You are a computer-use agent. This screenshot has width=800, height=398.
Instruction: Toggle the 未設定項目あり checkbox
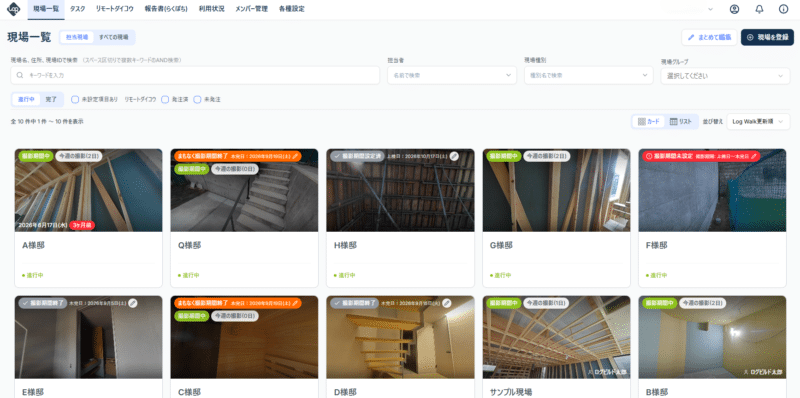(x=75, y=100)
